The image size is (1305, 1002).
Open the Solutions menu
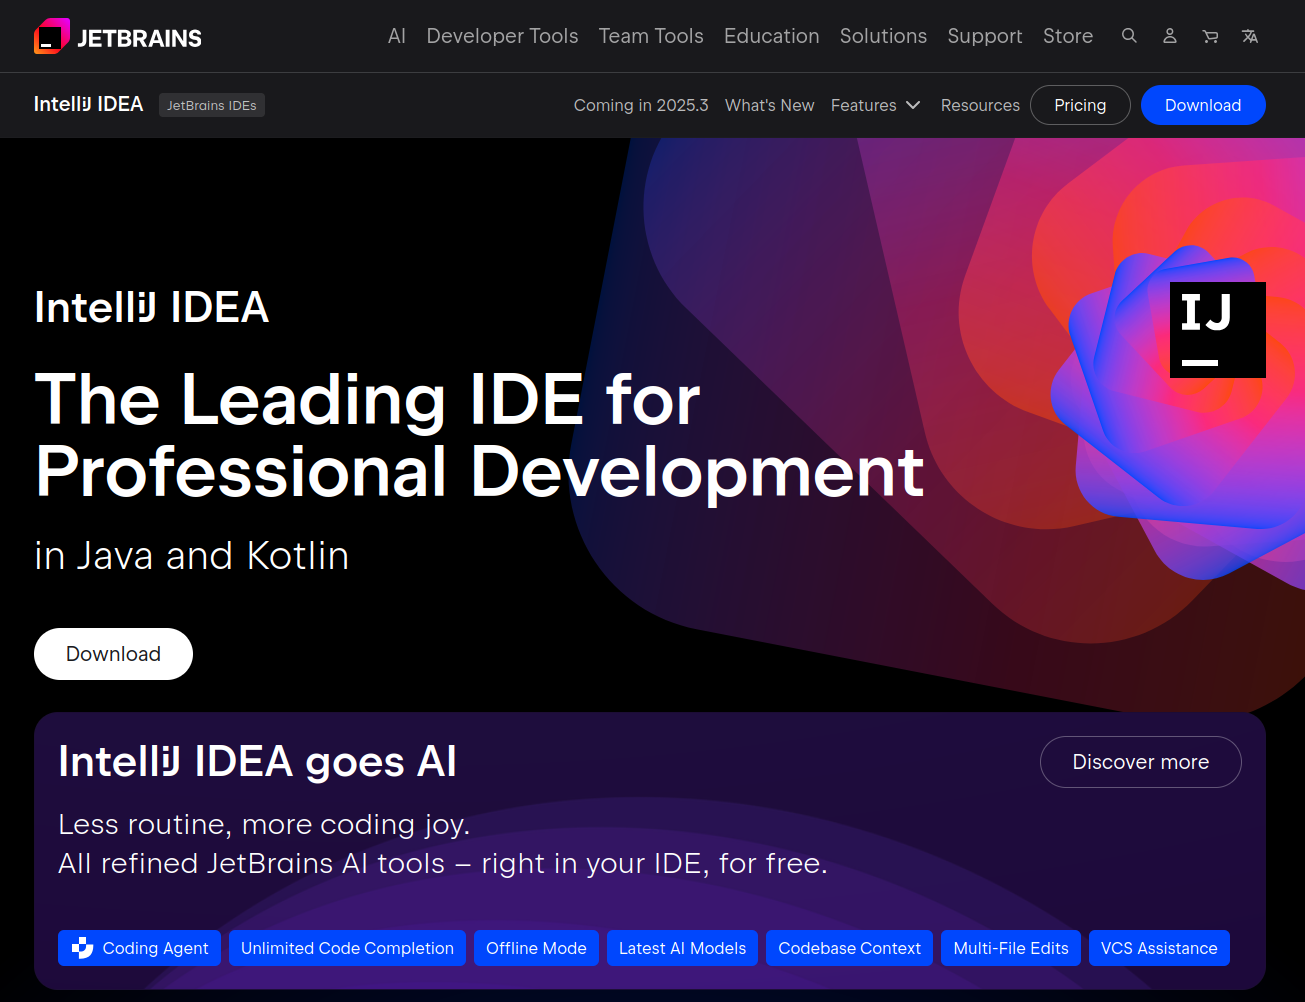883,36
